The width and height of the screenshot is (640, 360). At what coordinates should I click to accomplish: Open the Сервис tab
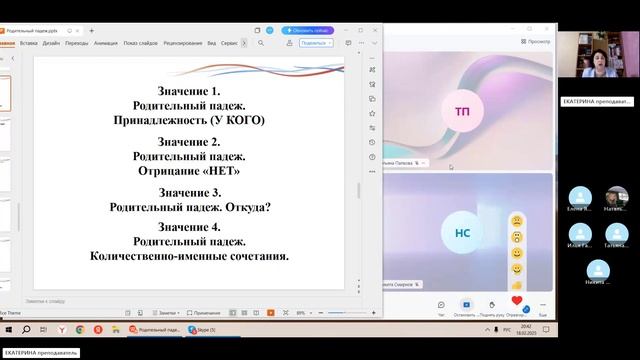(x=229, y=43)
